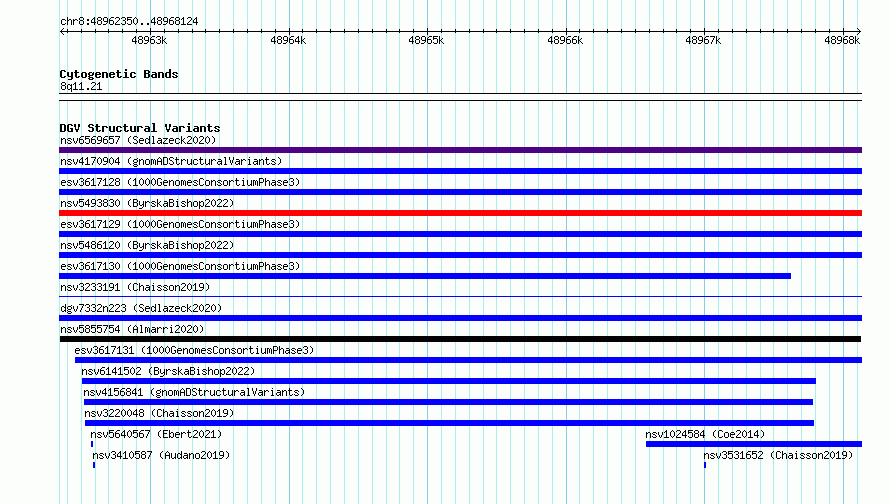Open esv3617131 (1000GenomesConsortiumPhase3) label
This screenshot has height=504, width=890.
coord(194,350)
